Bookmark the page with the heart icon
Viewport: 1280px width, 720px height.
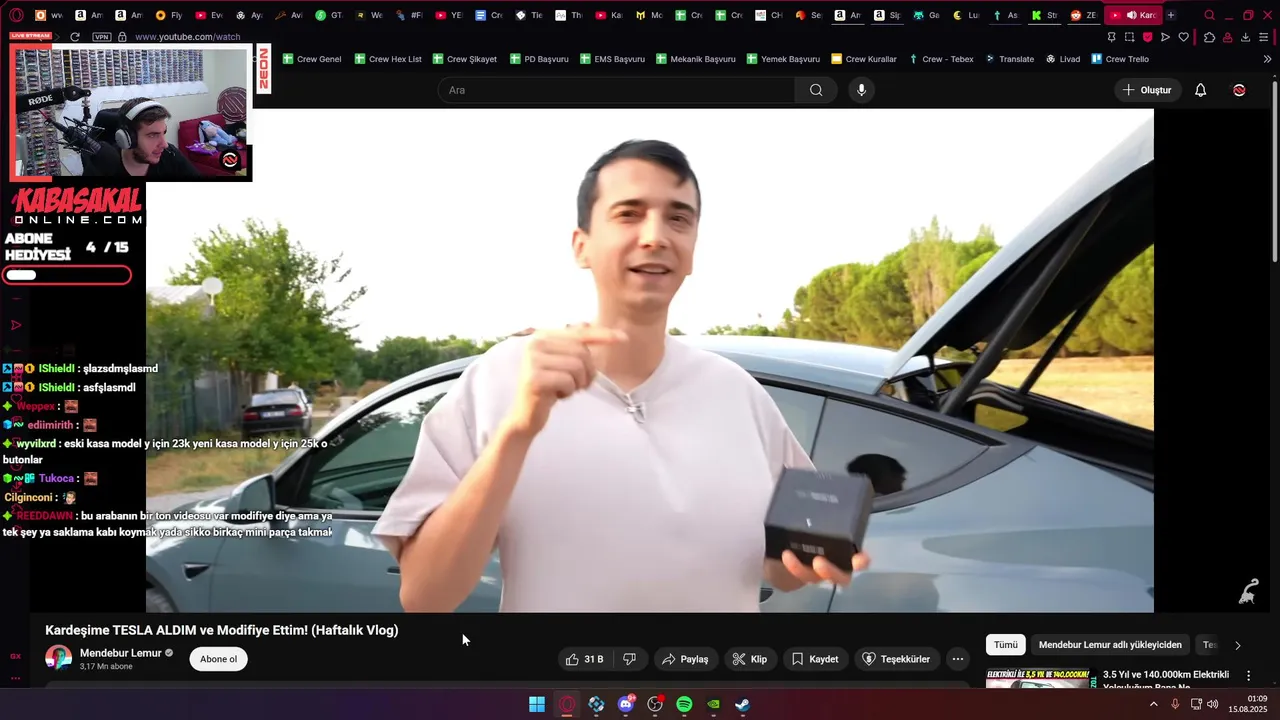point(1184,37)
